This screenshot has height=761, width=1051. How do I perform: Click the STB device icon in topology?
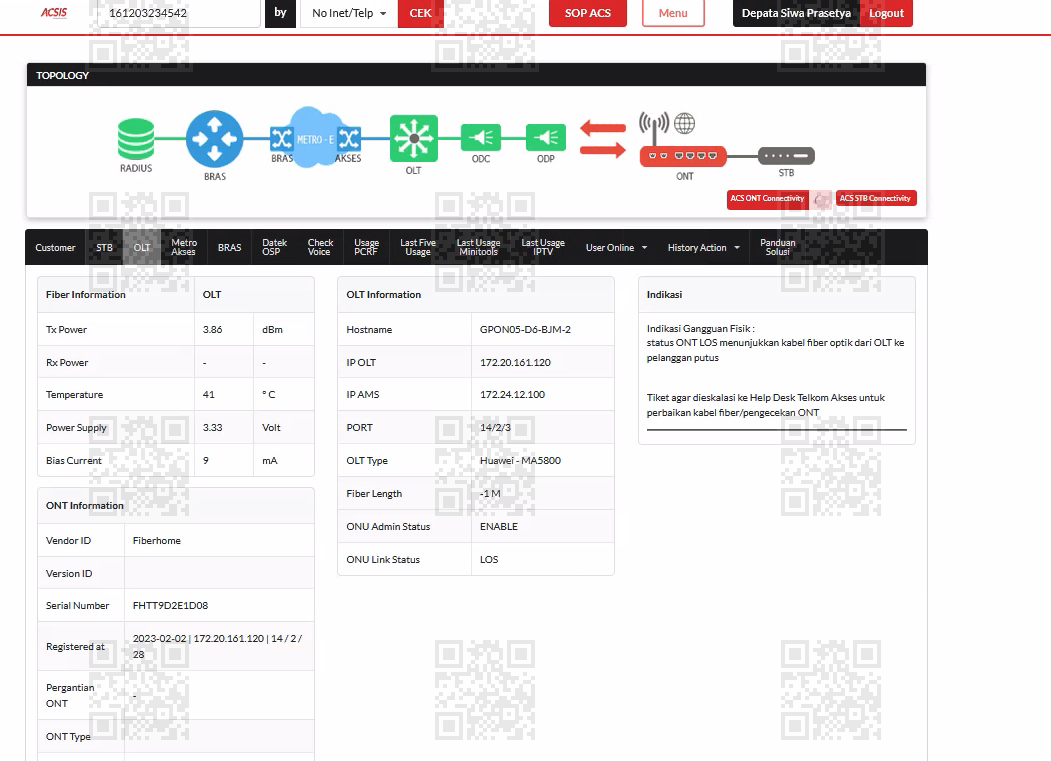click(x=786, y=156)
